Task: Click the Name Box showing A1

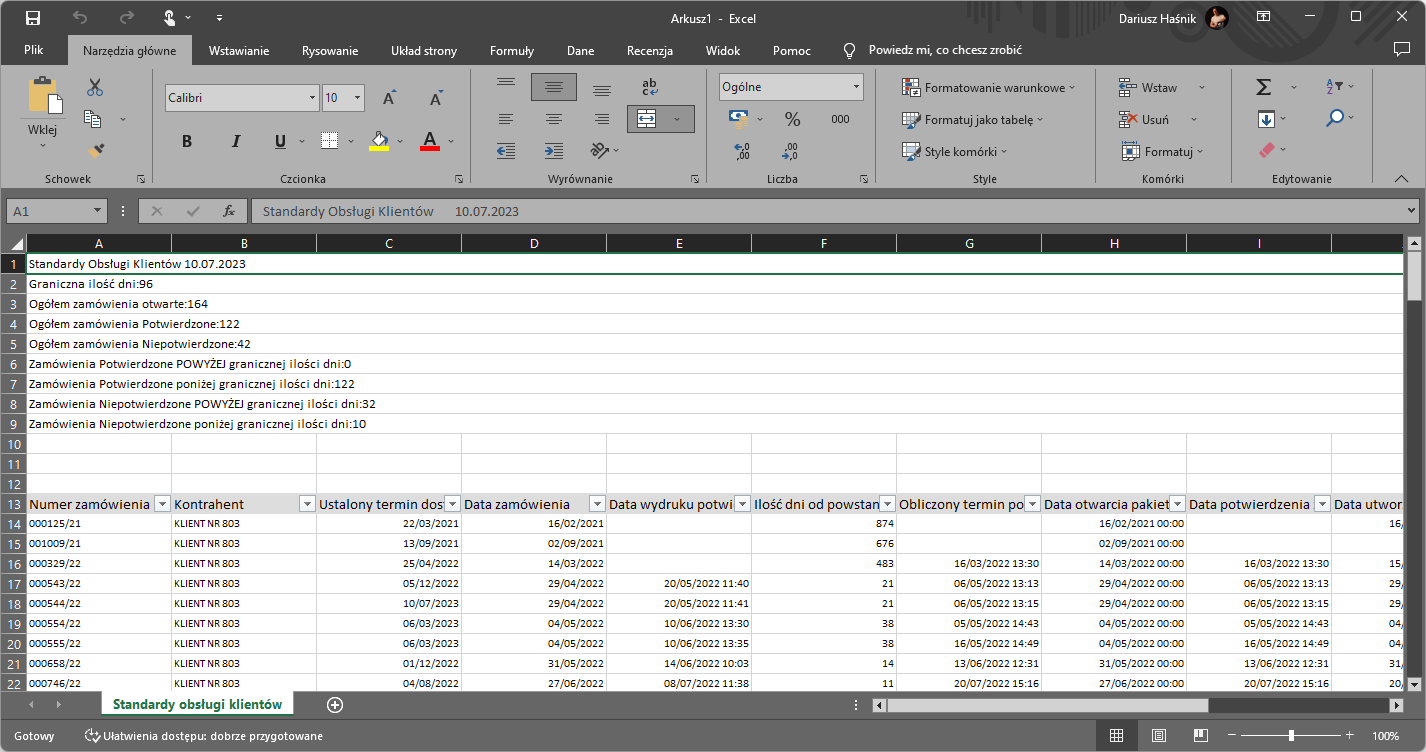Action: pyautogui.click(x=48, y=211)
